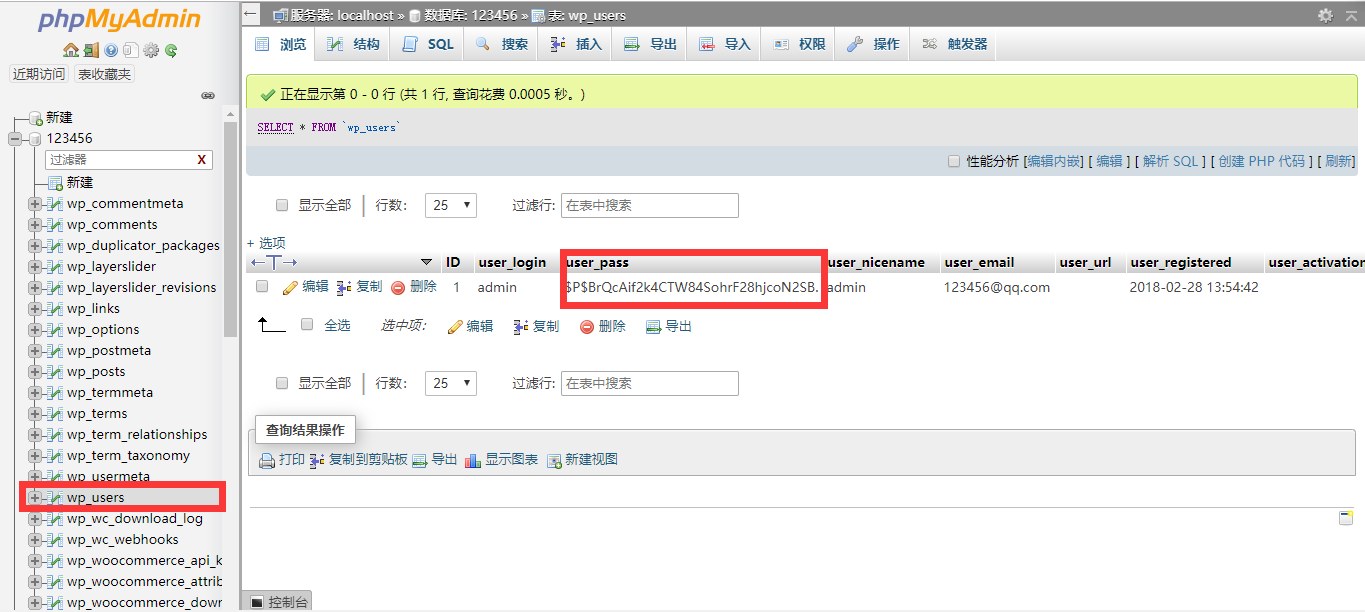Expand the wp_terms tree node
The height and width of the screenshot is (612, 1365).
(35, 414)
